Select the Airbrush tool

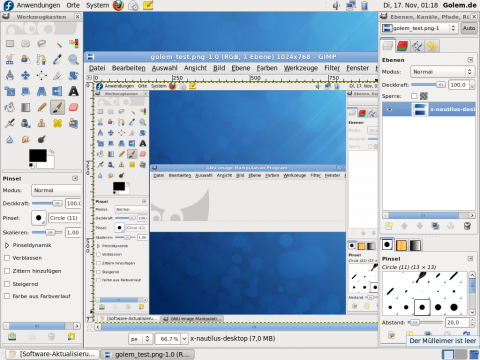point(10,123)
